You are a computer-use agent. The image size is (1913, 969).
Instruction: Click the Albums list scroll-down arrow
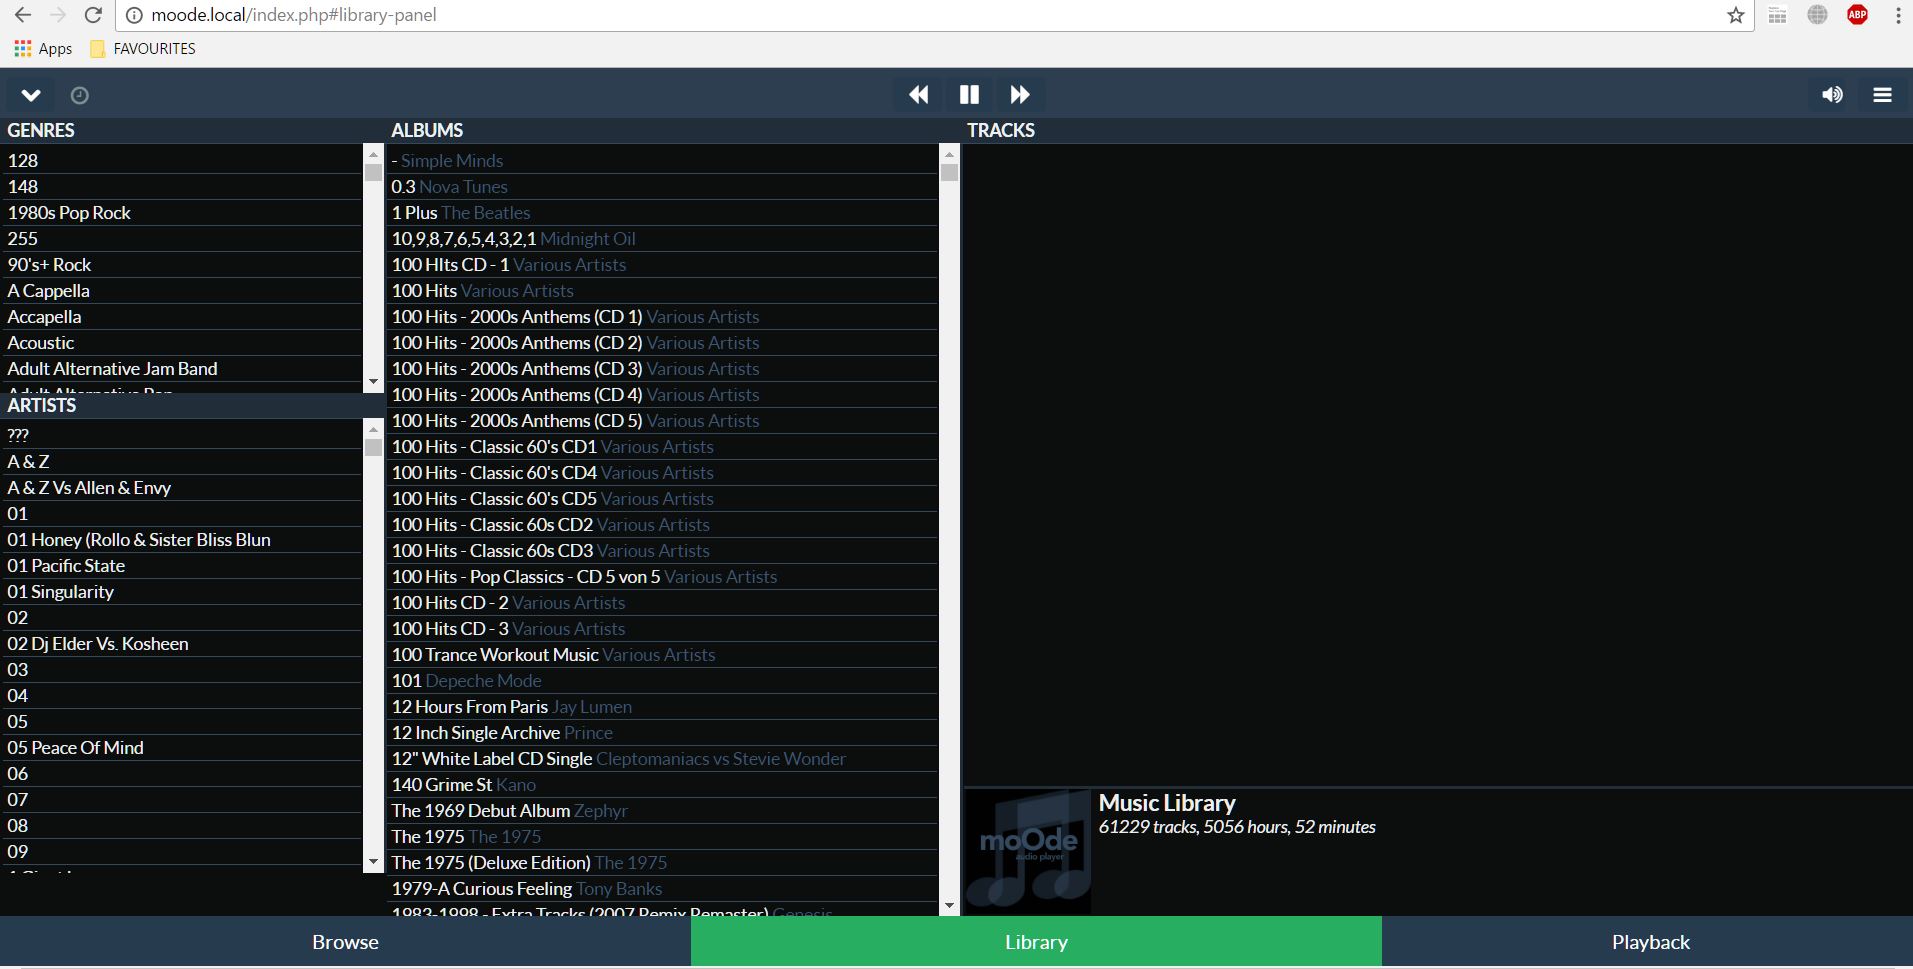tap(949, 906)
